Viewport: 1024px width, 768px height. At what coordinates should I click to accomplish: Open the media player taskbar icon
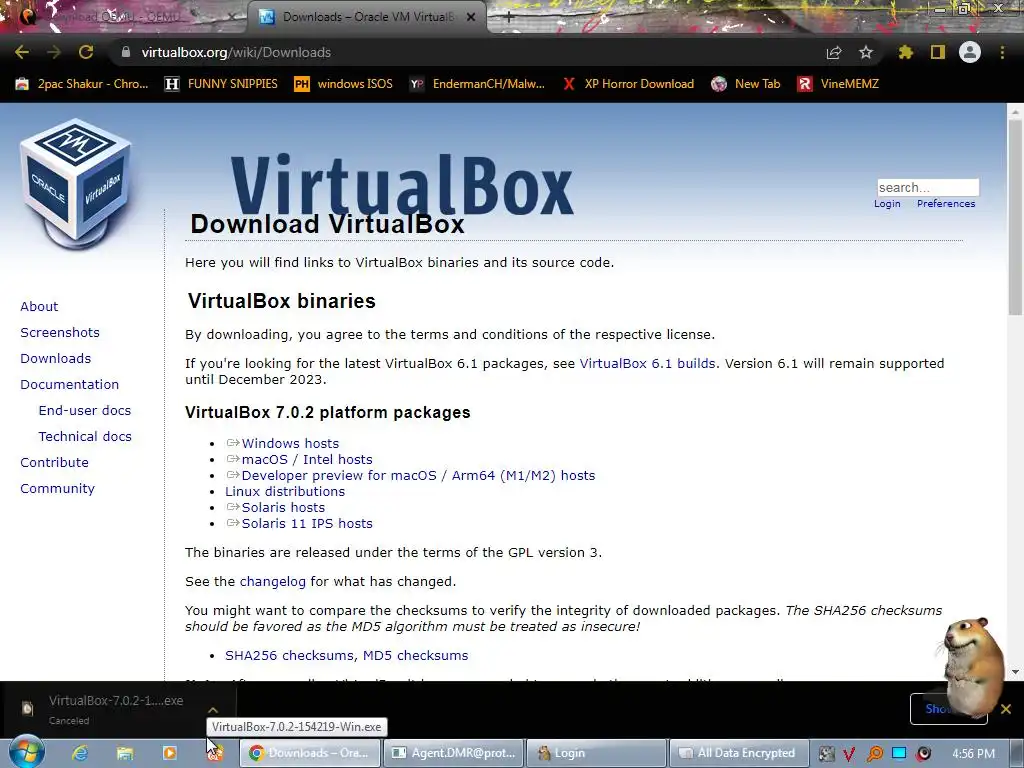coord(170,753)
